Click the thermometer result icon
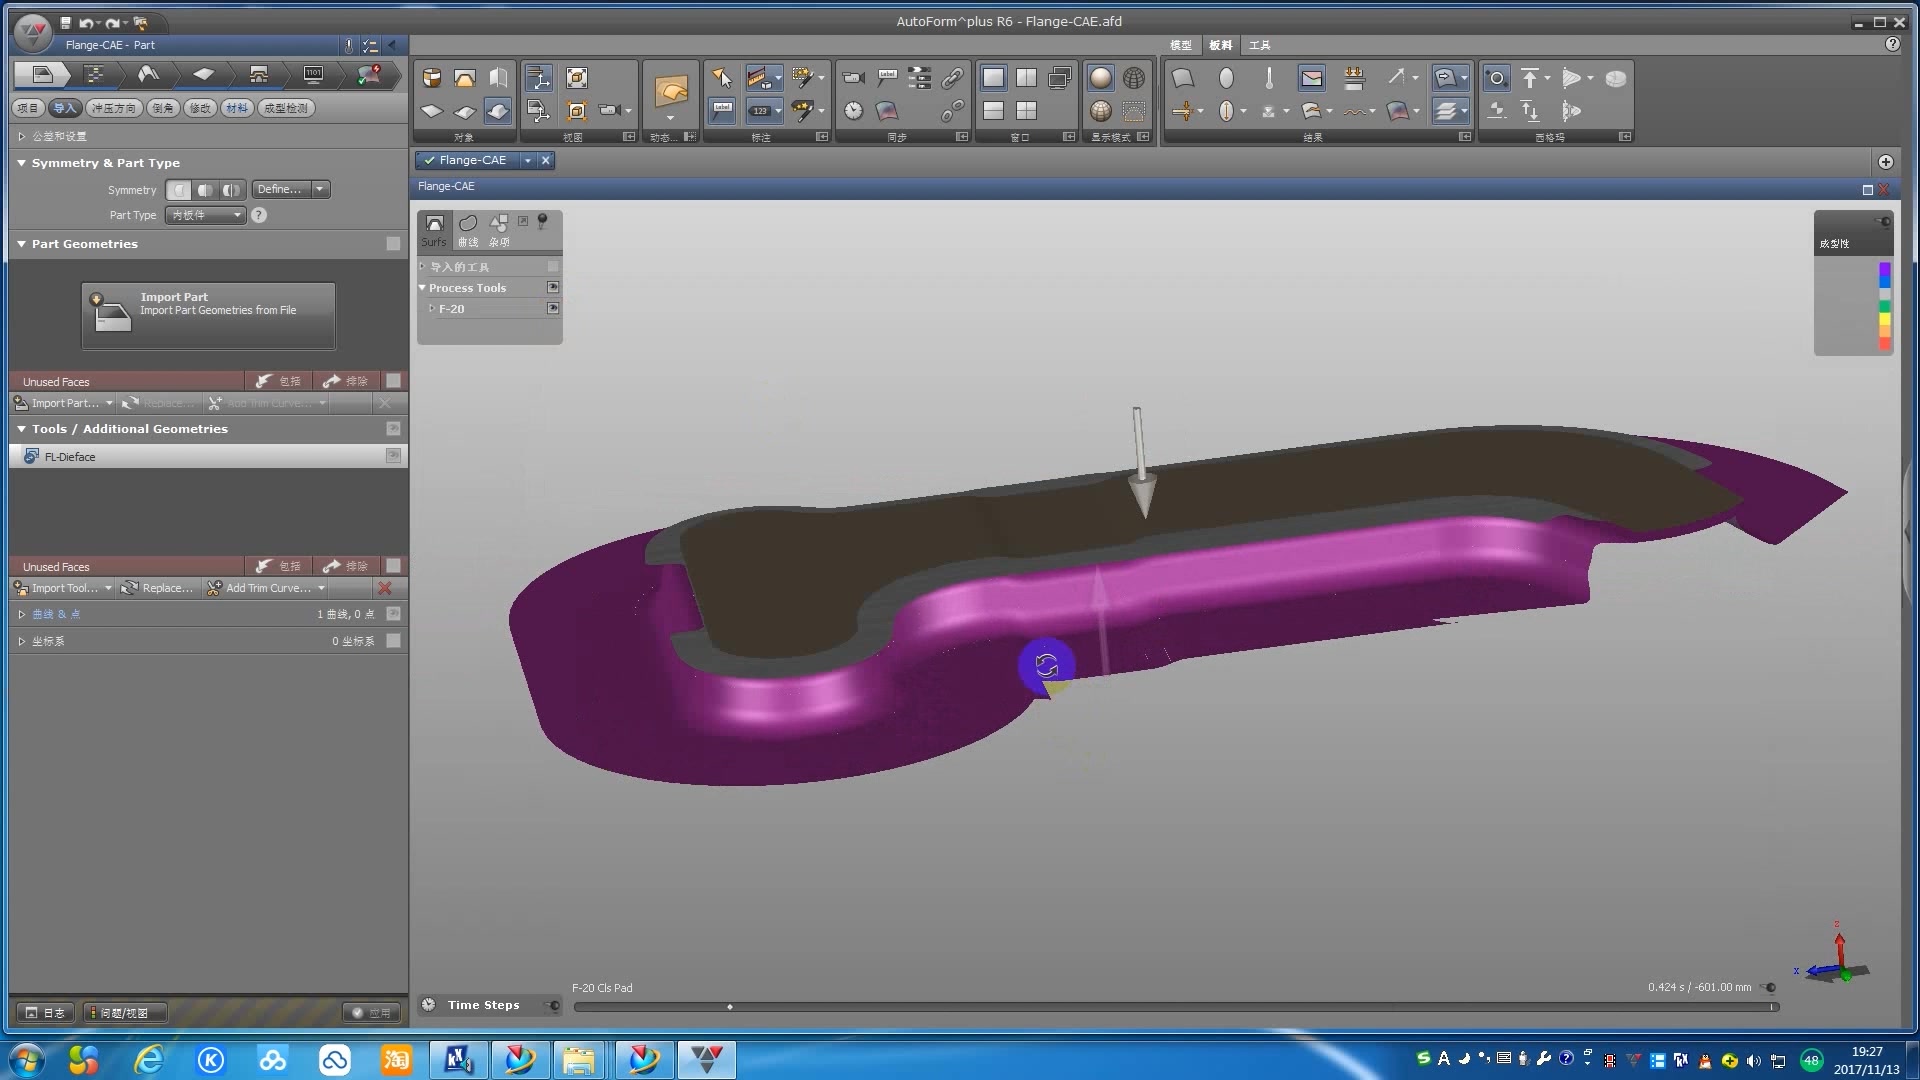The height and width of the screenshot is (1080, 1920). (x=1269, y=78)
